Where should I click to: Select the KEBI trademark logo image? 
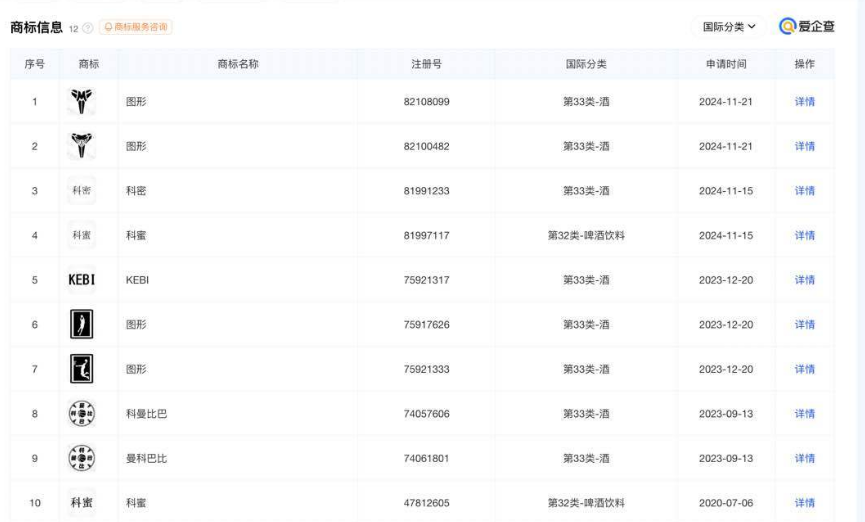[82, 280]
